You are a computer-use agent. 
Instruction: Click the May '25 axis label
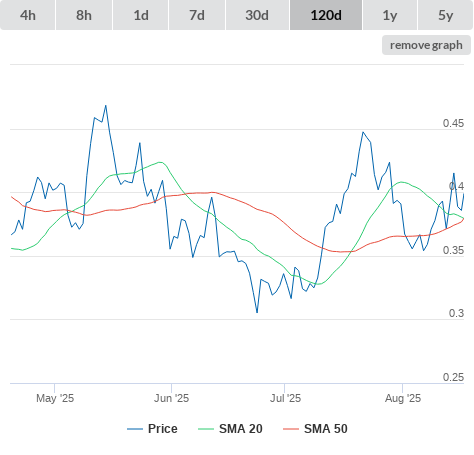[55, 398]
